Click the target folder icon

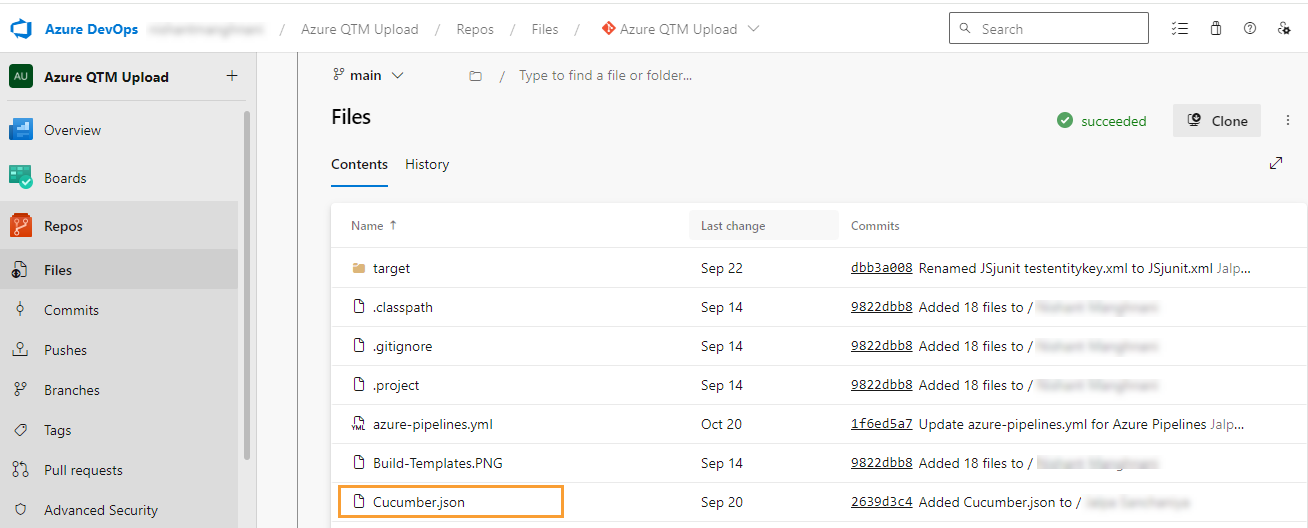tap(359, 268)
